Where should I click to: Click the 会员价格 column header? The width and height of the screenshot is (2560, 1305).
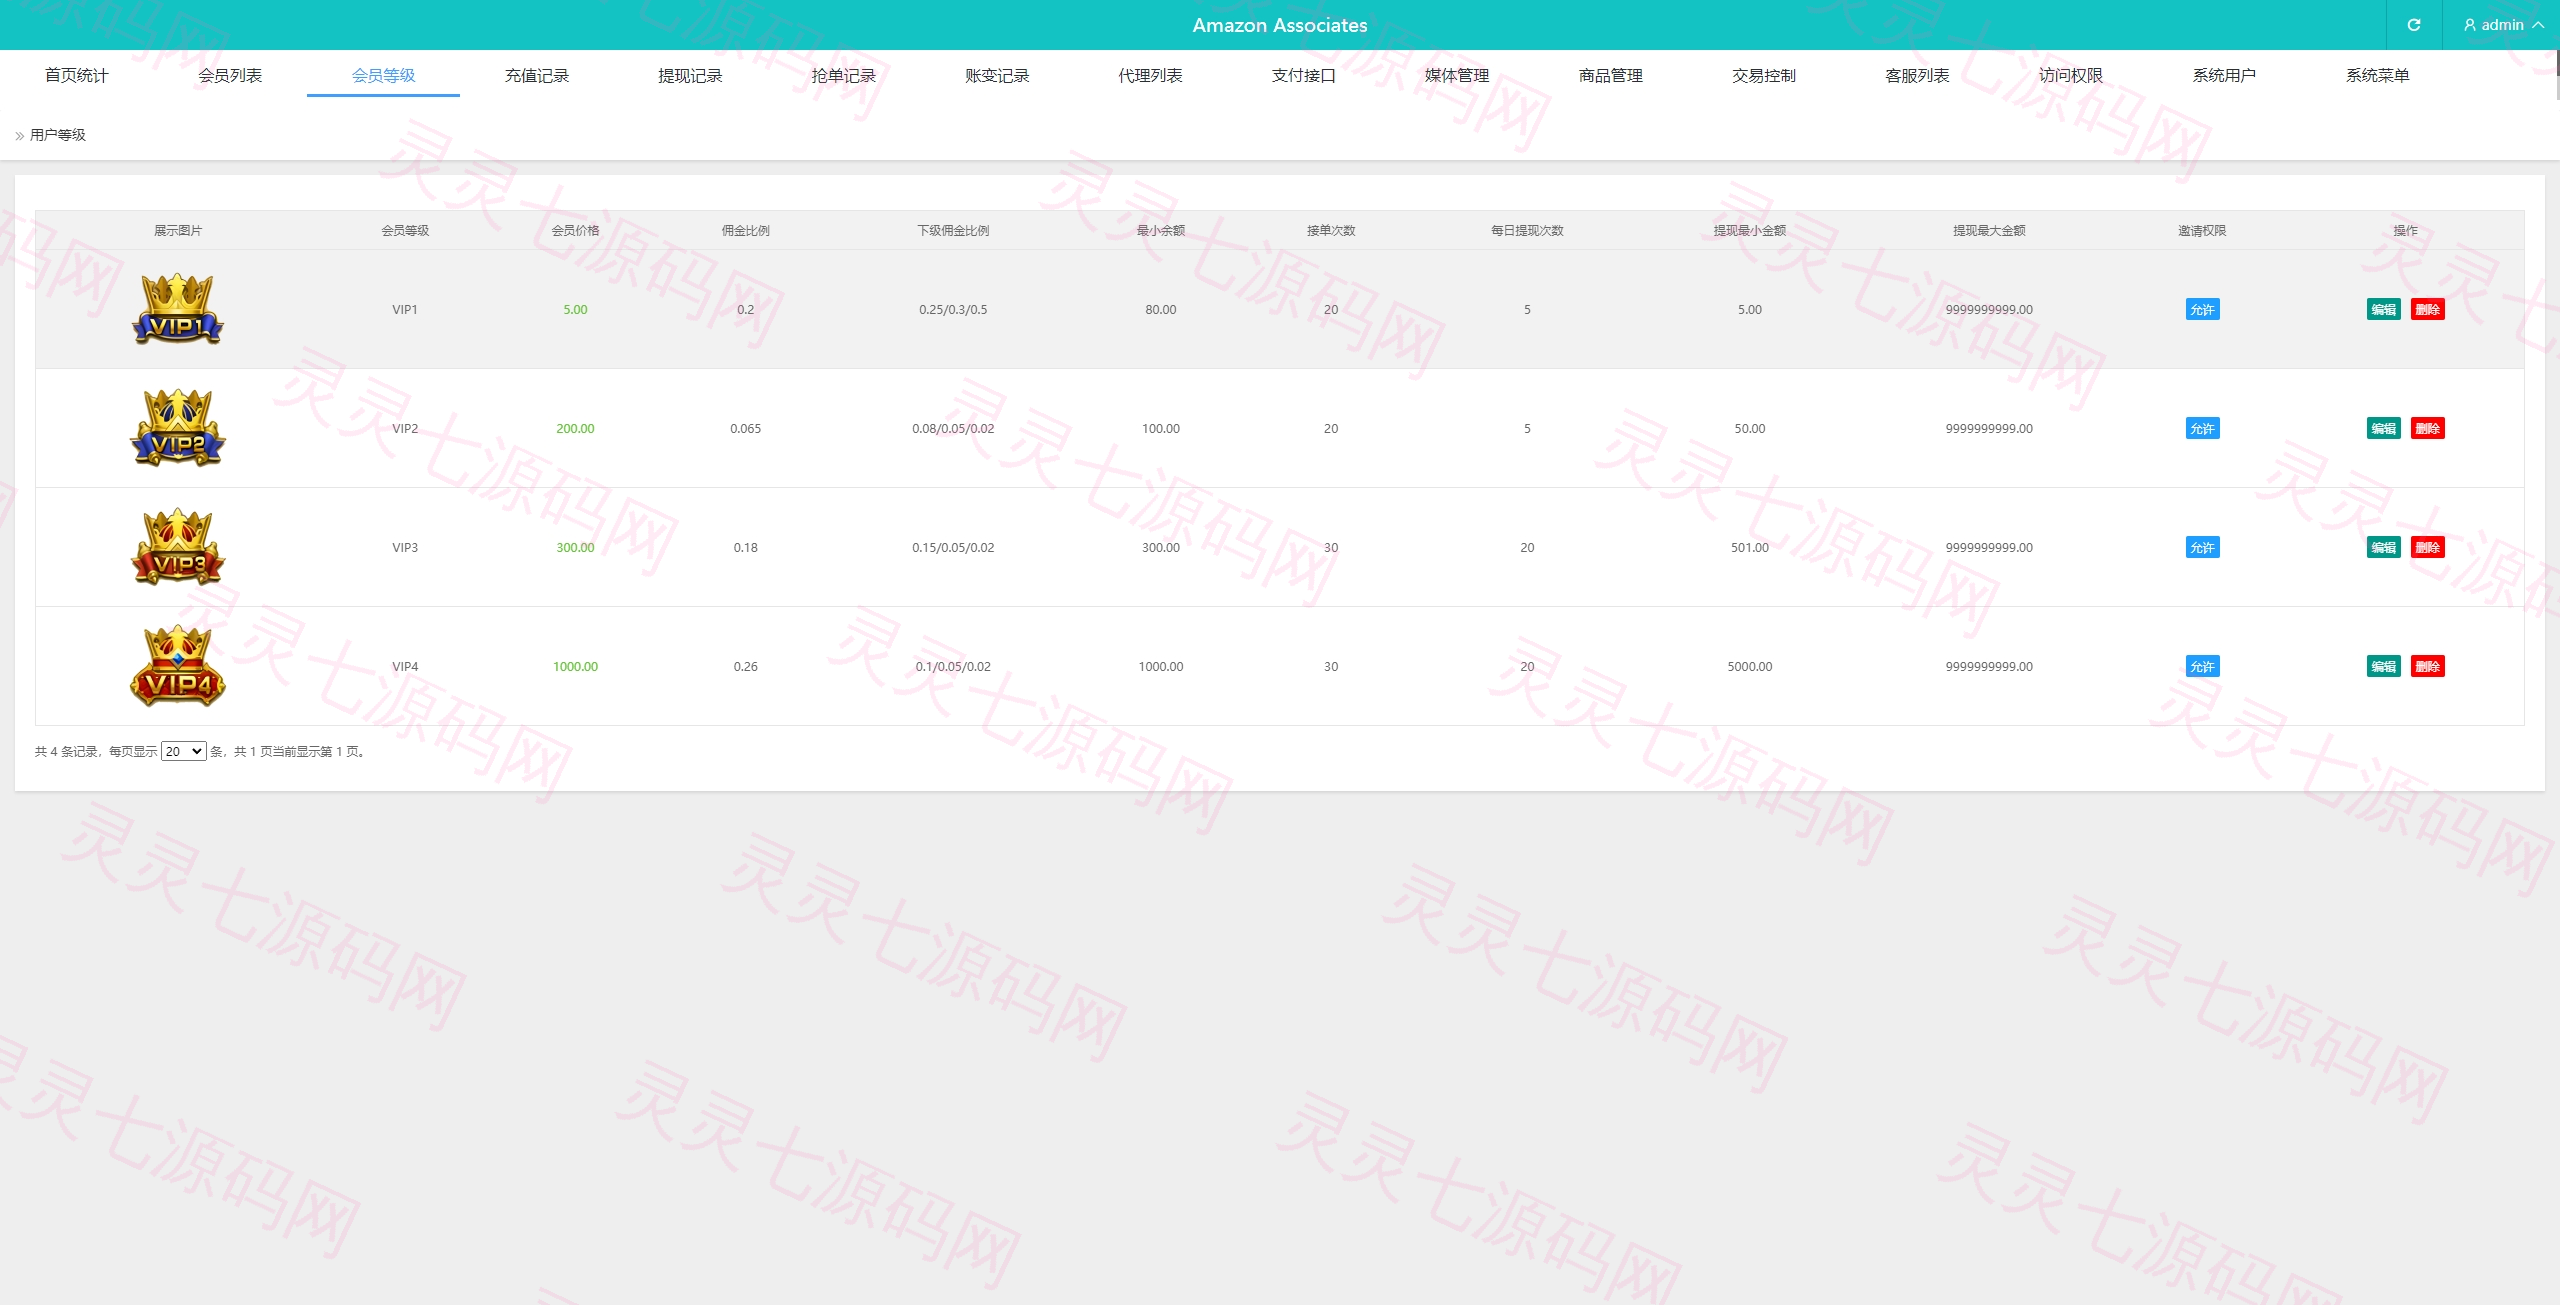575,230
